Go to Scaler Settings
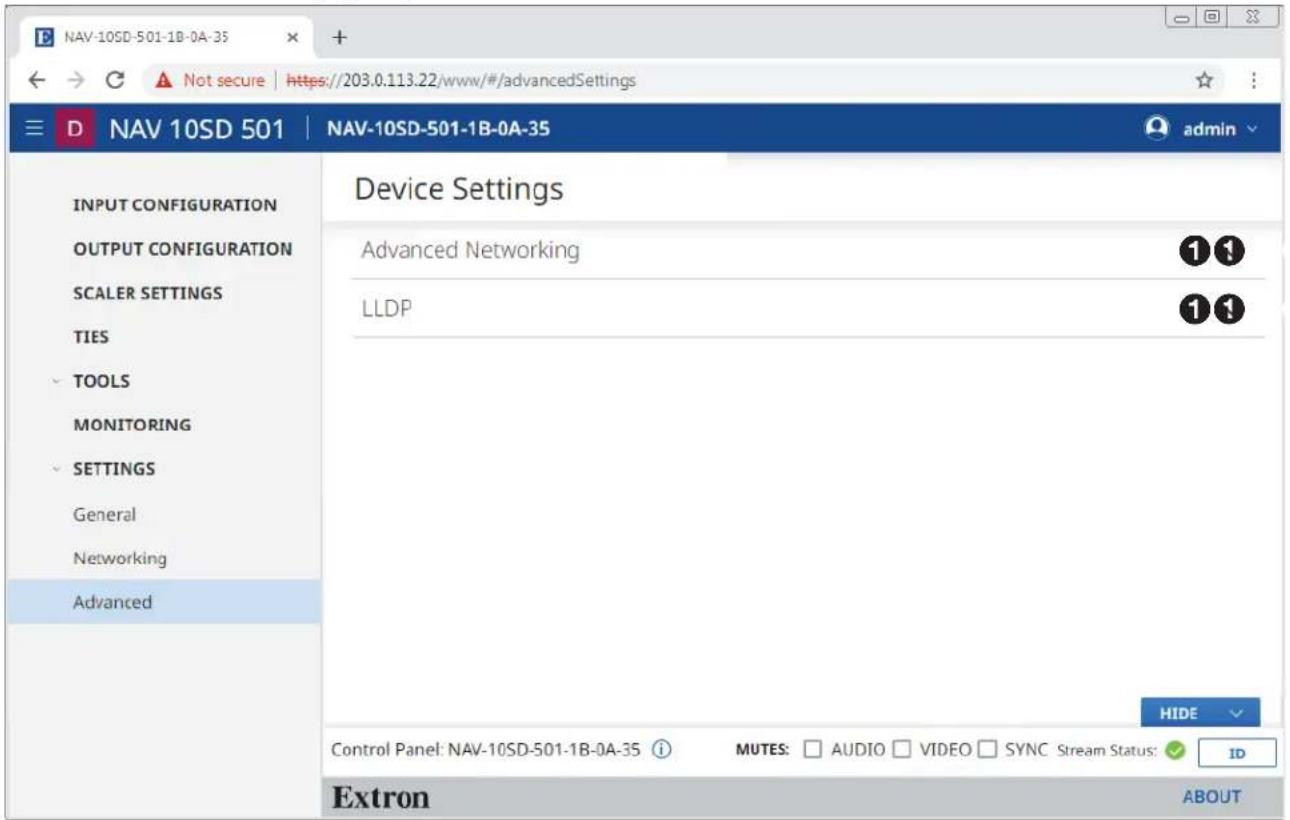 (x=148, y=294)
